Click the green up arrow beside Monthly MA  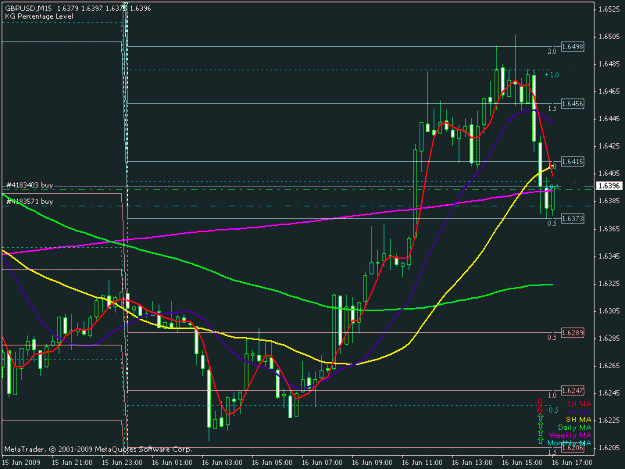540,441
